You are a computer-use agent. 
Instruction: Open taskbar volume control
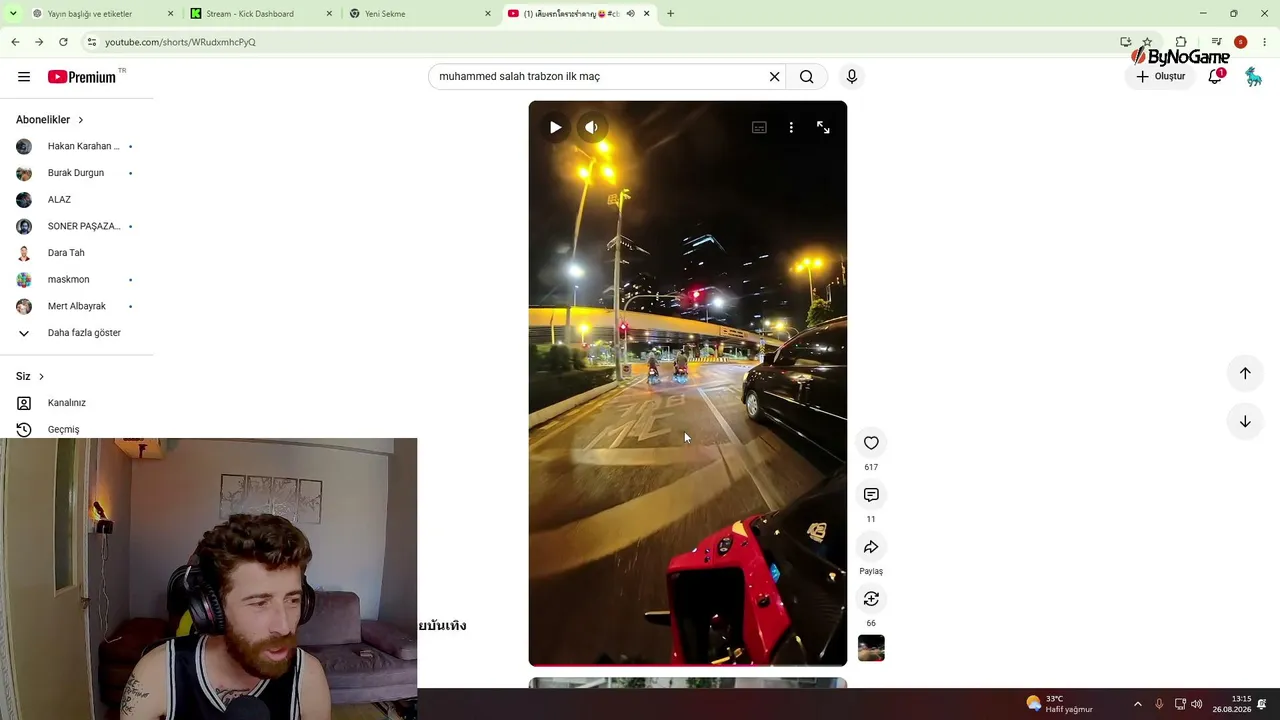pos(1197,704)
